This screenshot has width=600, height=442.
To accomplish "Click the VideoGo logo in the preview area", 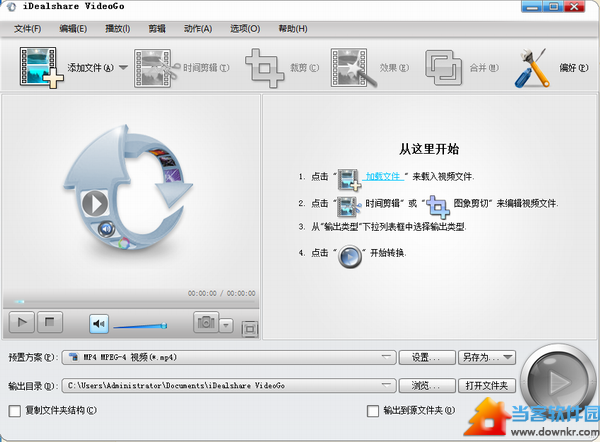I will pyautogui.click(x=128, y=187).
